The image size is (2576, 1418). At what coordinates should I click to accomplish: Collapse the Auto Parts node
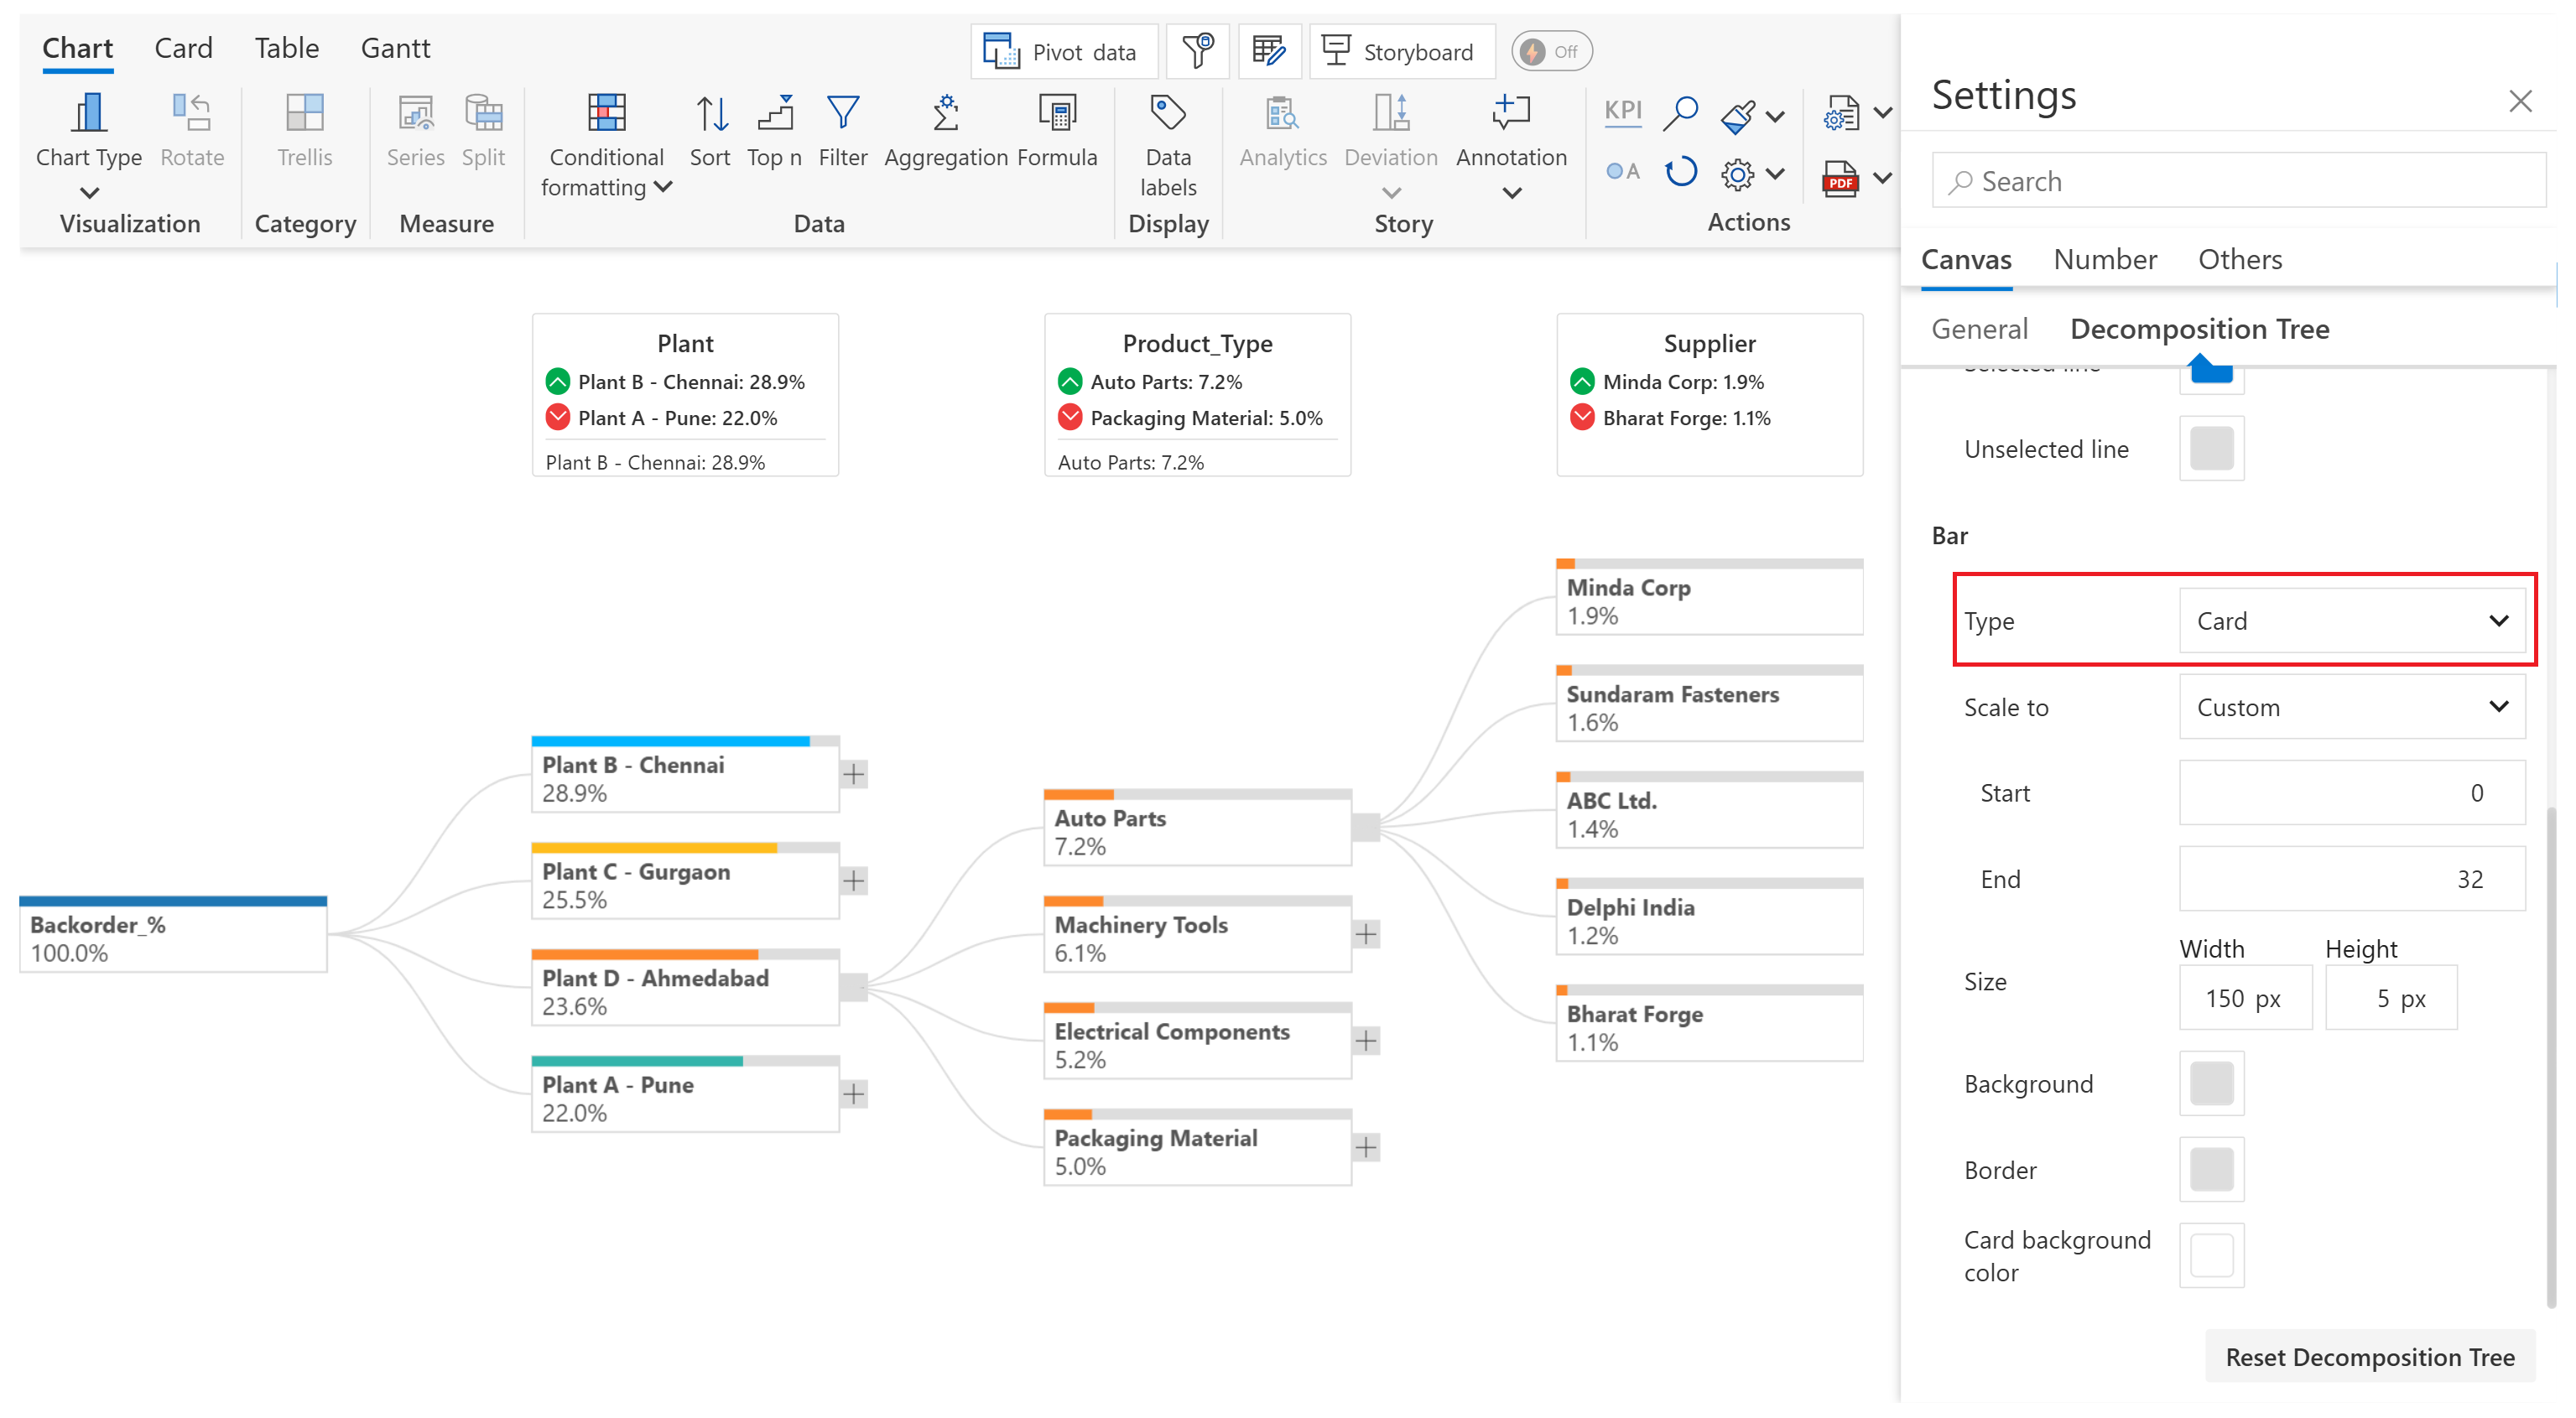(1365, 827)
